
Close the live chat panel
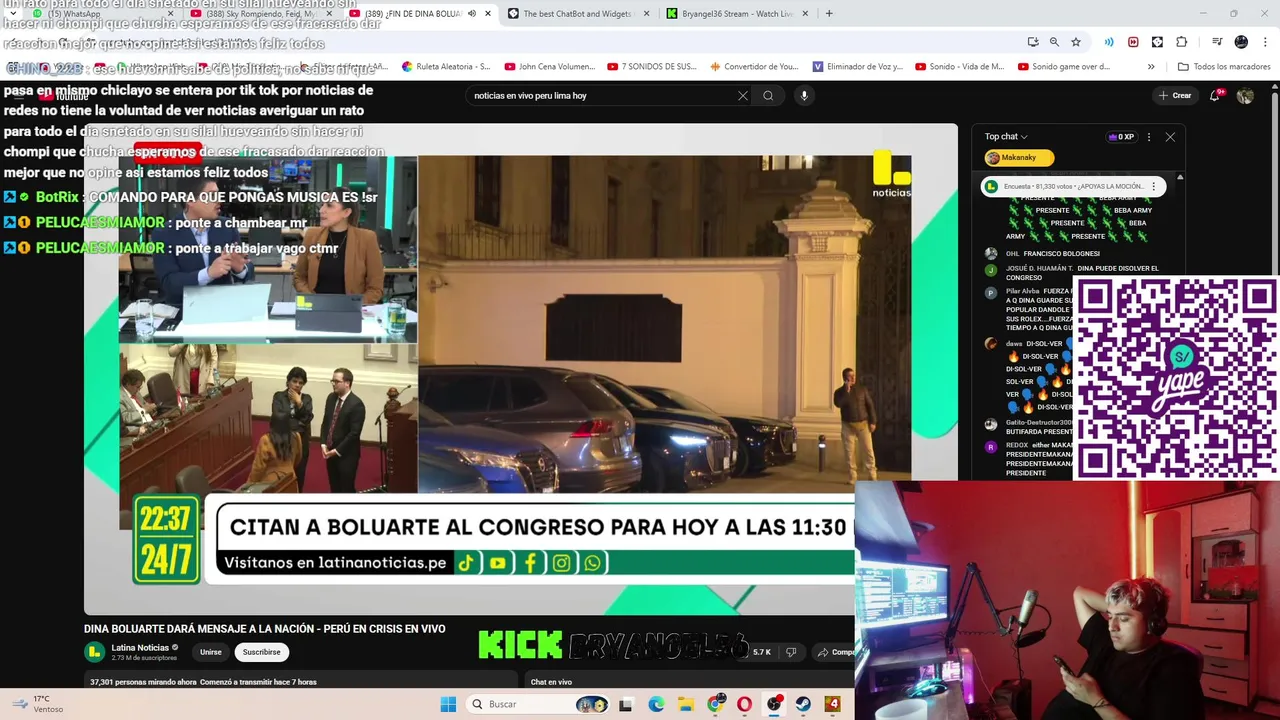pyautogui.click(x=1170, y=137)
